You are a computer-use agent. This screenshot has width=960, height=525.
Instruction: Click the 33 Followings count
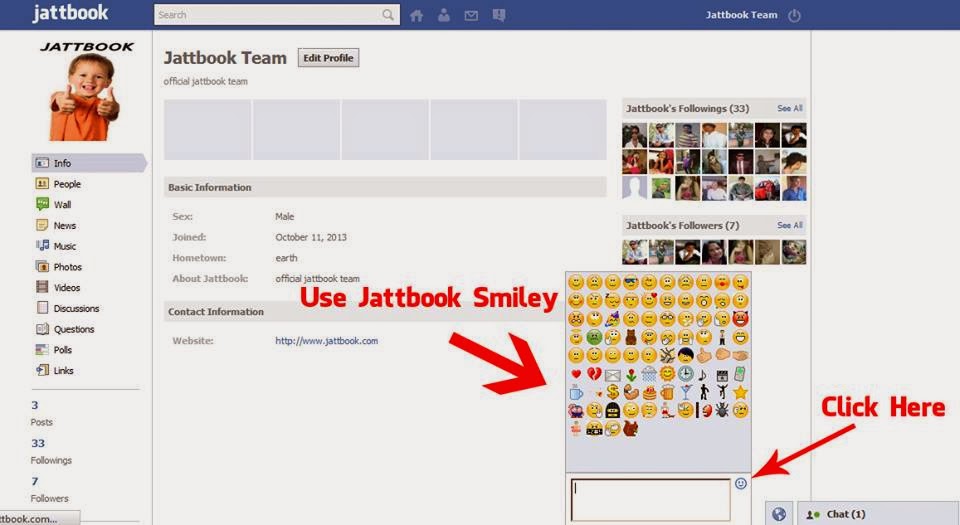click(38, 443)
